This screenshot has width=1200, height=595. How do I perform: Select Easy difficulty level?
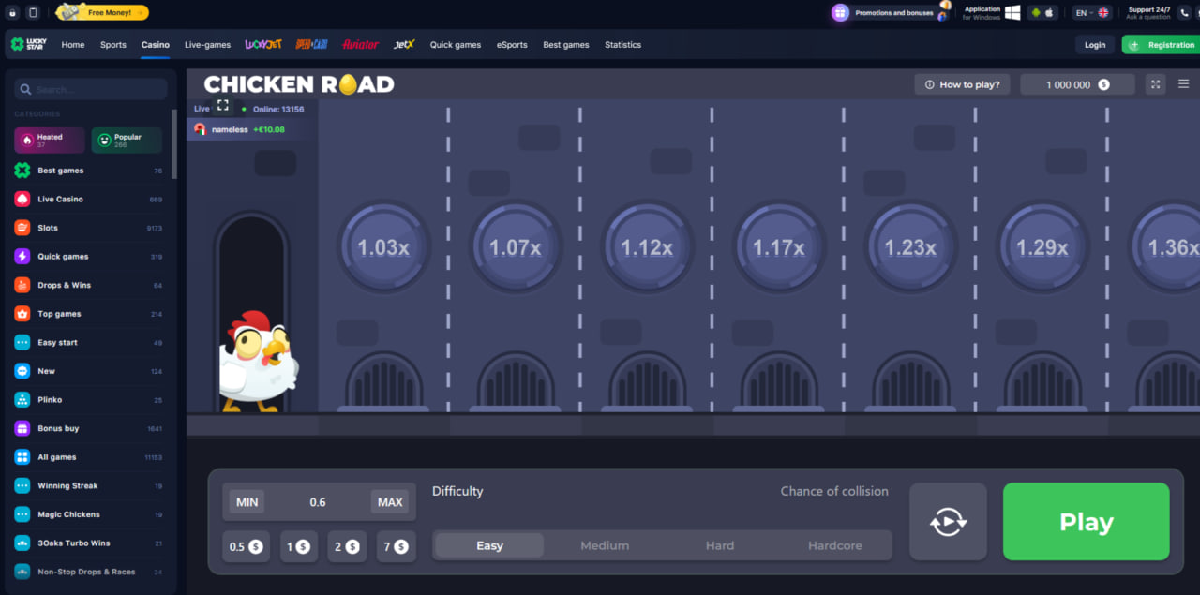pyautogui.click(x=490, y=545)
